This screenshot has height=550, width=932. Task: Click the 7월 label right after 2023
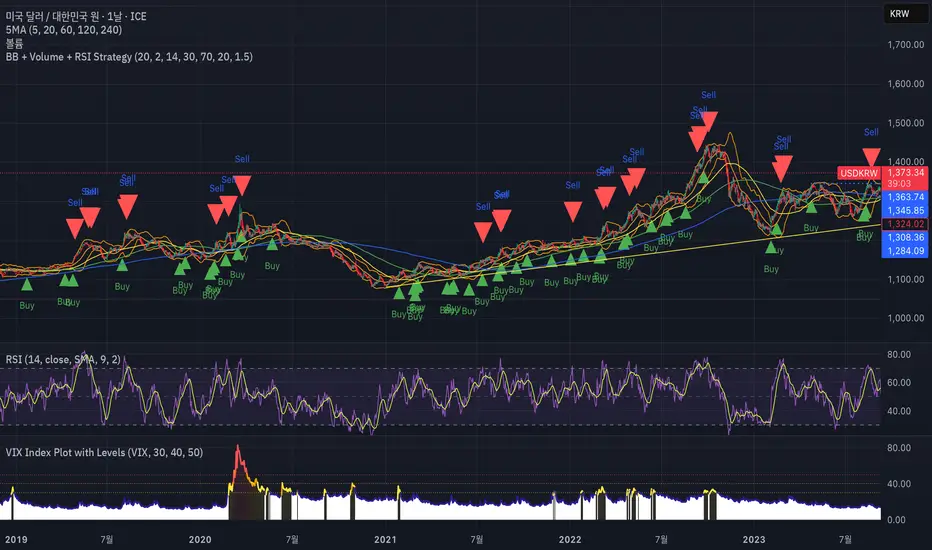pos(845,539)
